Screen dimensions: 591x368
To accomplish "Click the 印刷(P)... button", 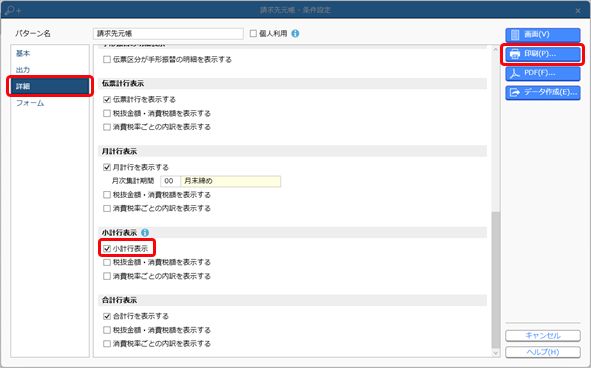I will [543, 54].
